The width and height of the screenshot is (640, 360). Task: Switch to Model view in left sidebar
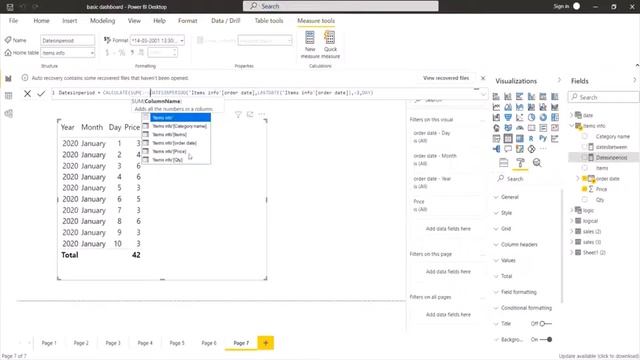[x=9, y=113]
